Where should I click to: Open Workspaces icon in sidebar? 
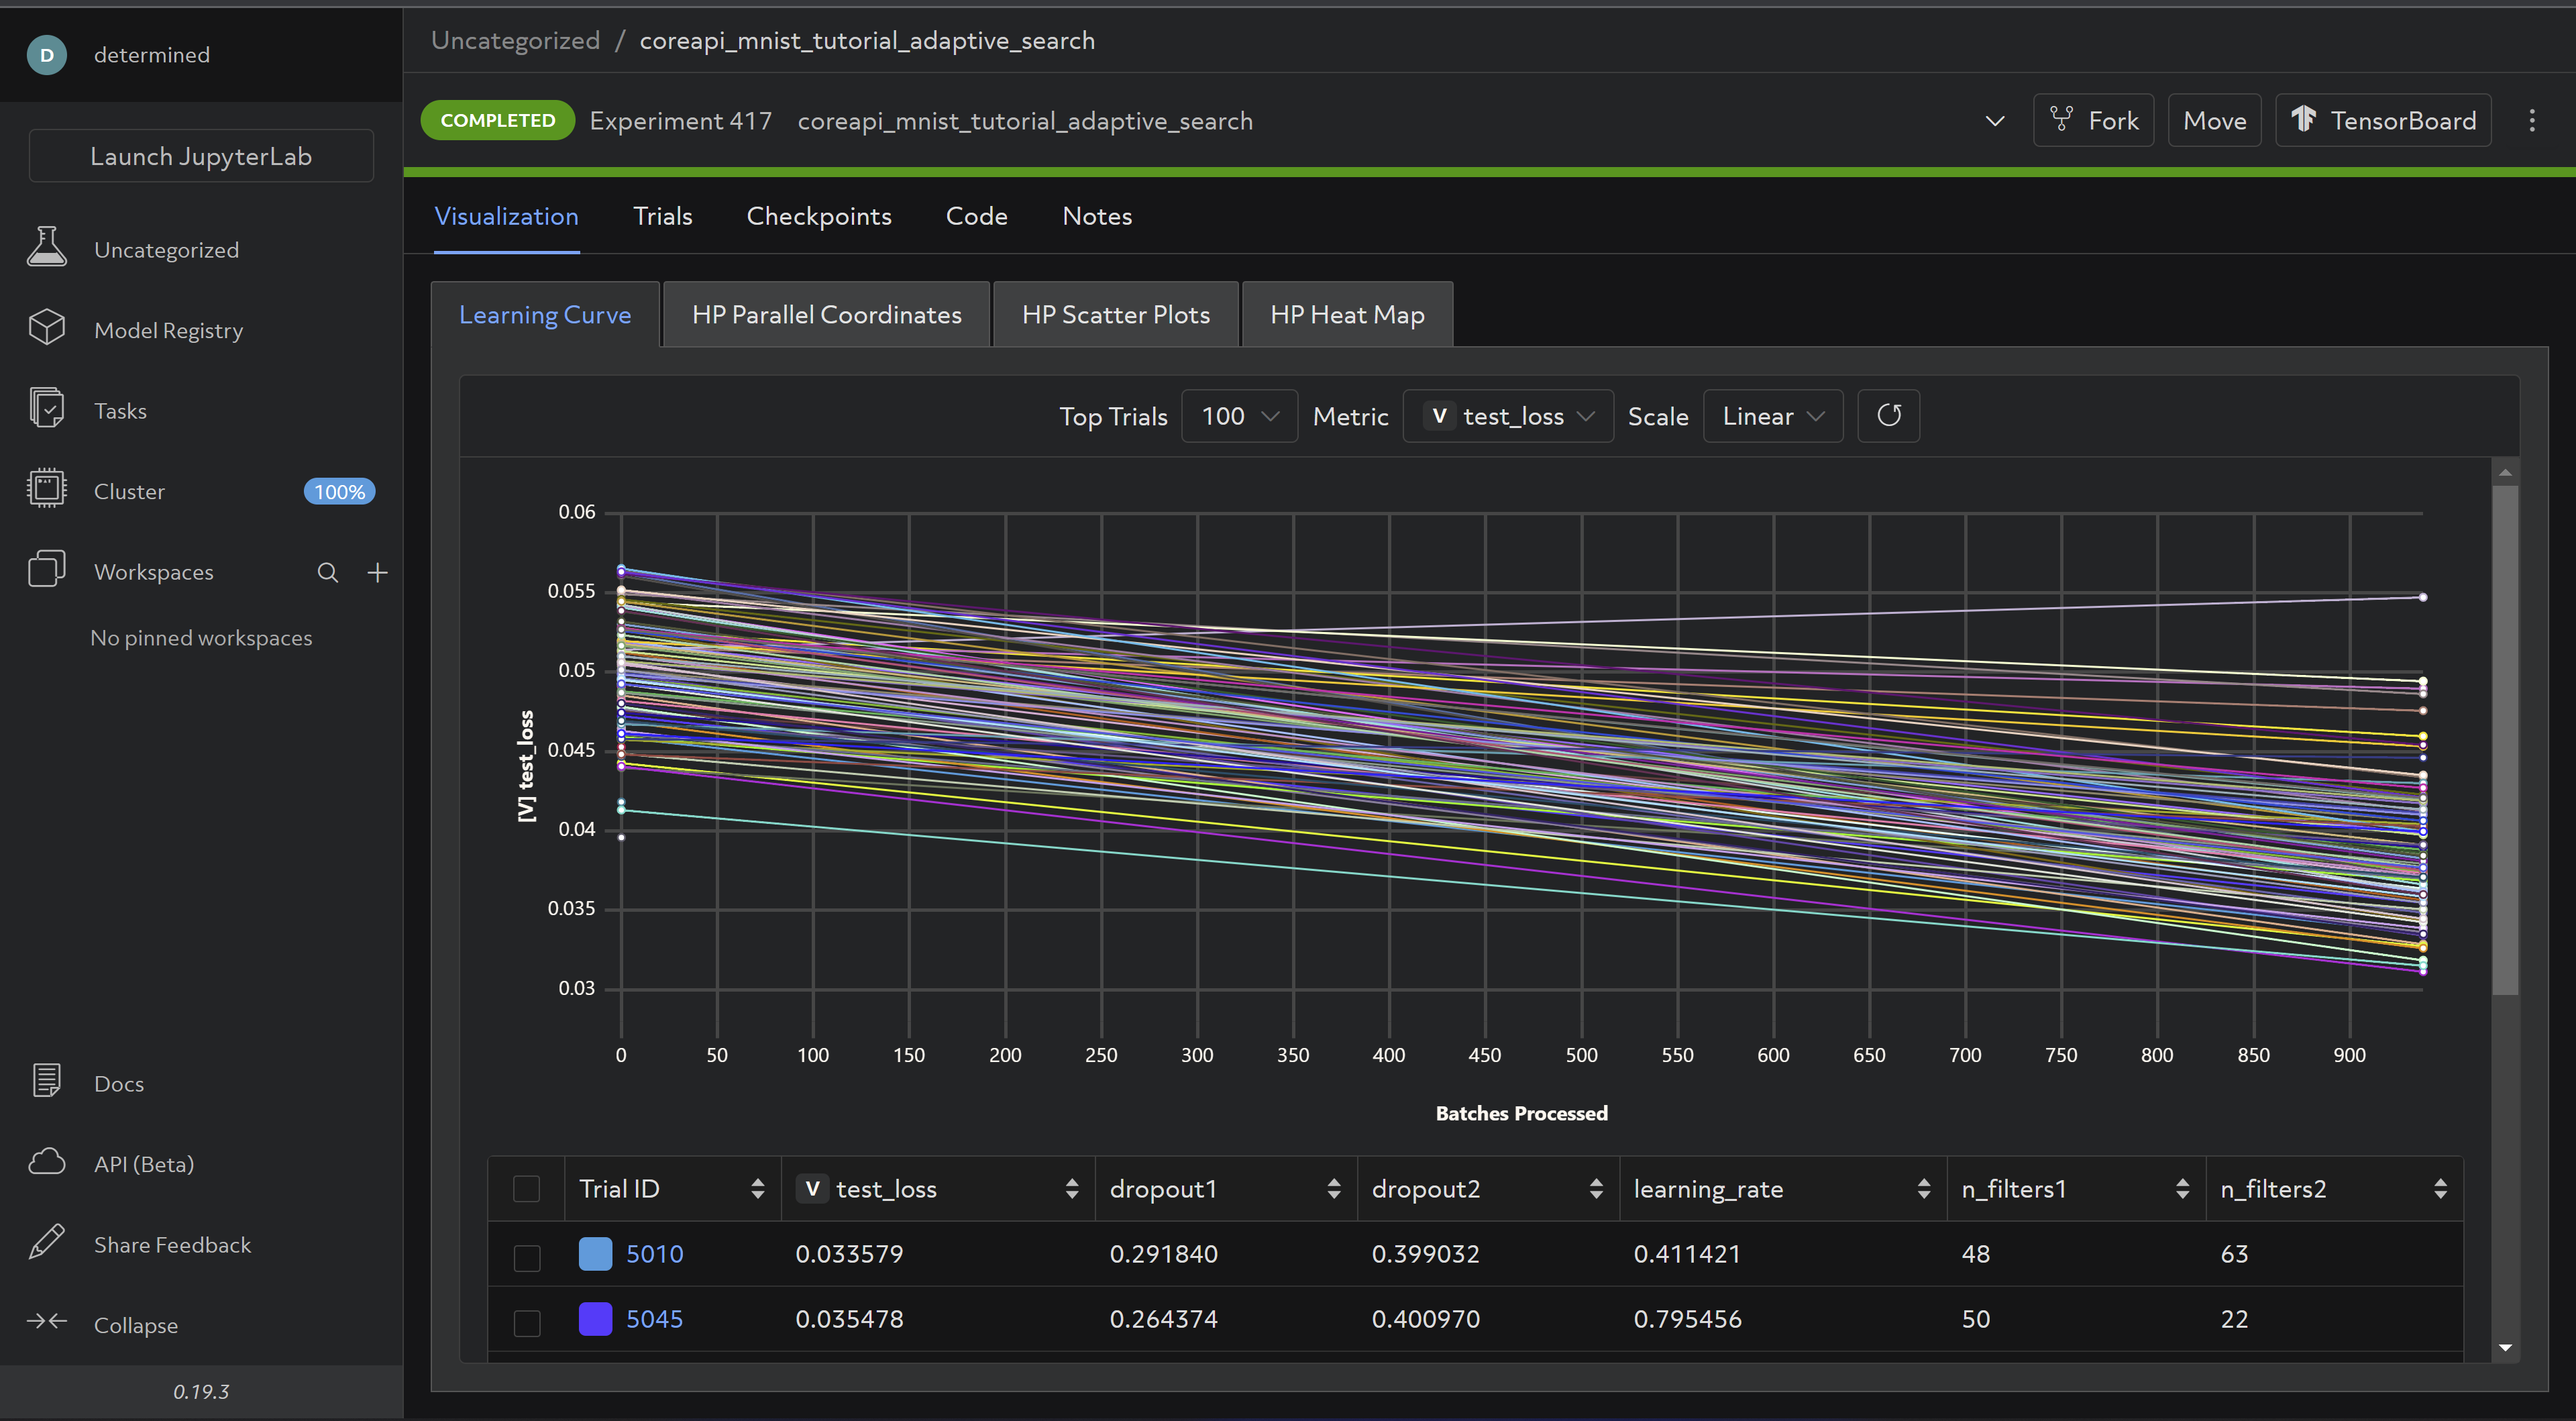(46, 569)
